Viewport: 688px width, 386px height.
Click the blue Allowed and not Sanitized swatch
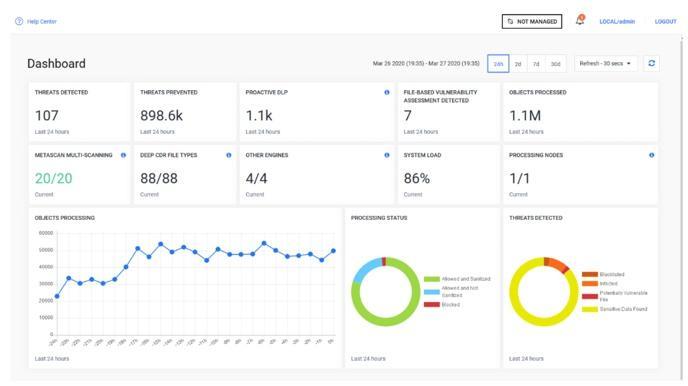point(432,292)
